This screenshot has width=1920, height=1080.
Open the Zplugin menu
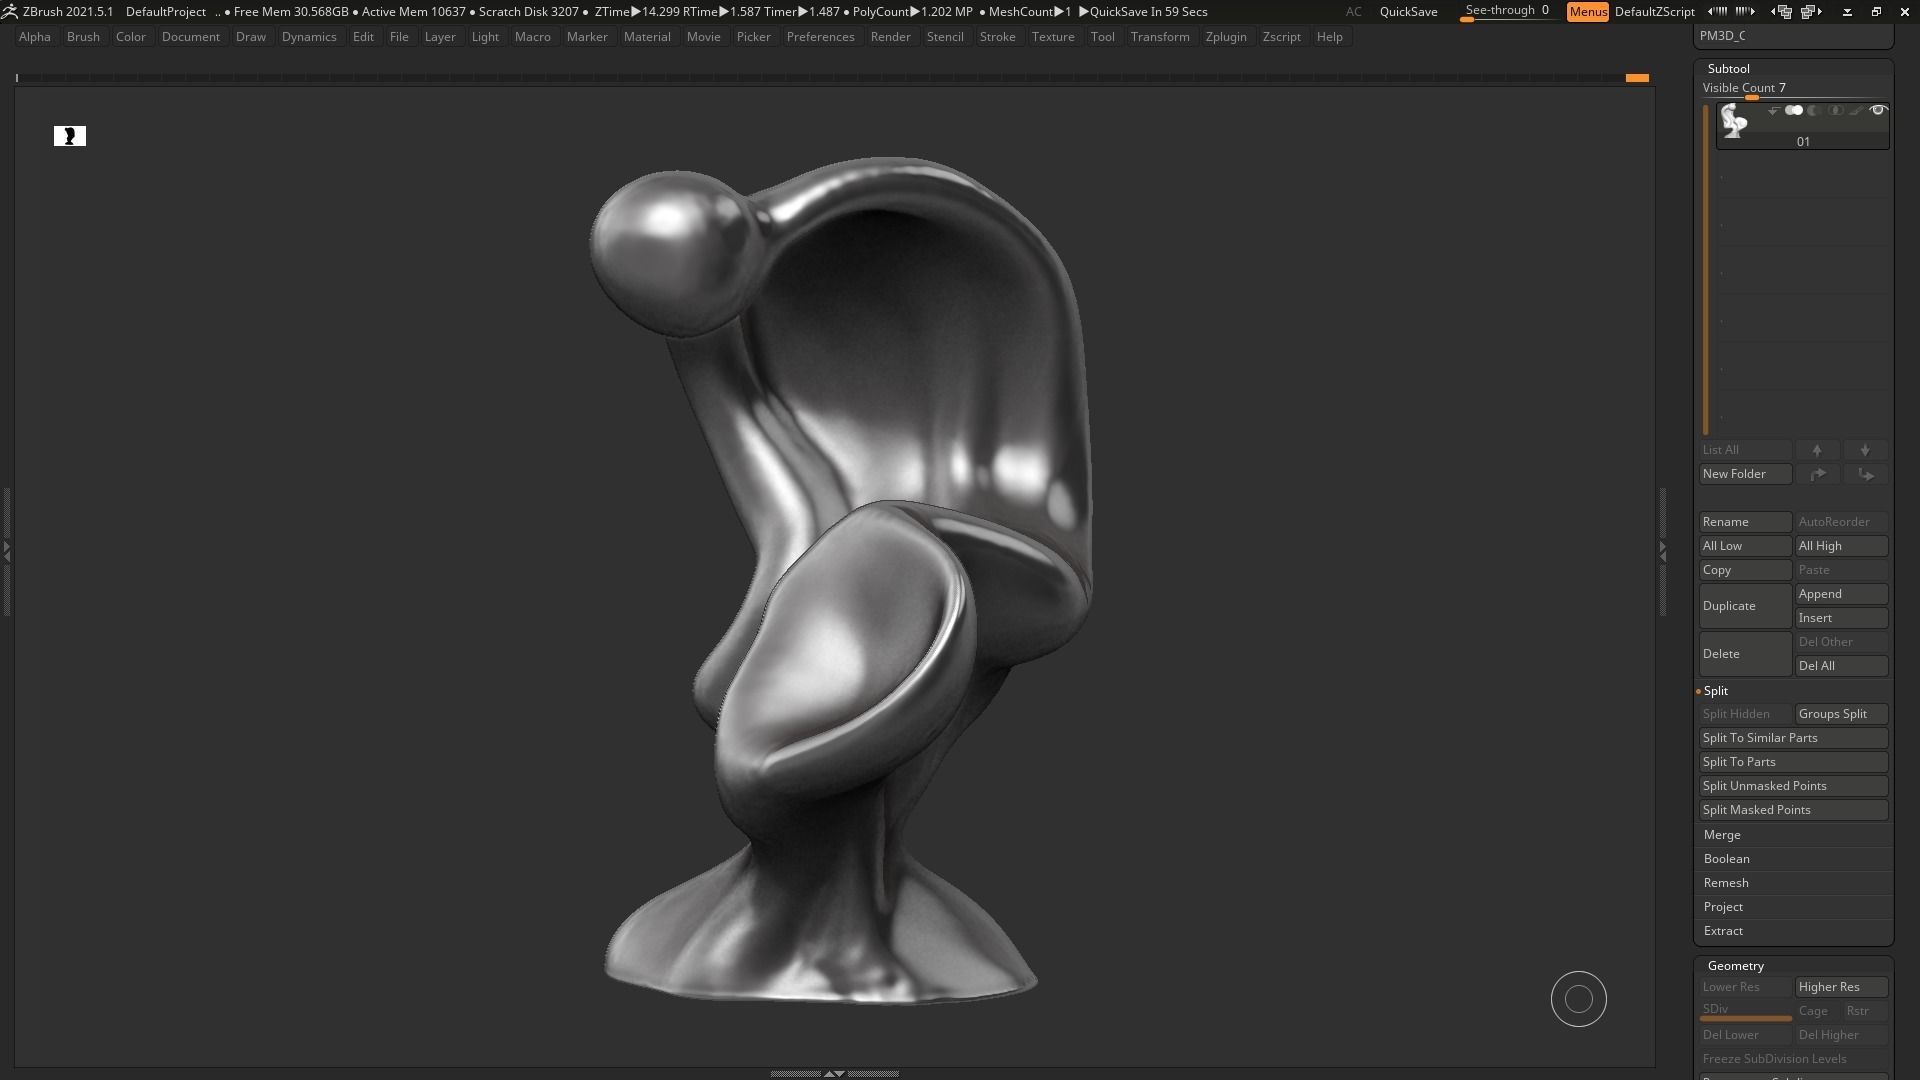pyautogui.click(x=1226, y=37)
